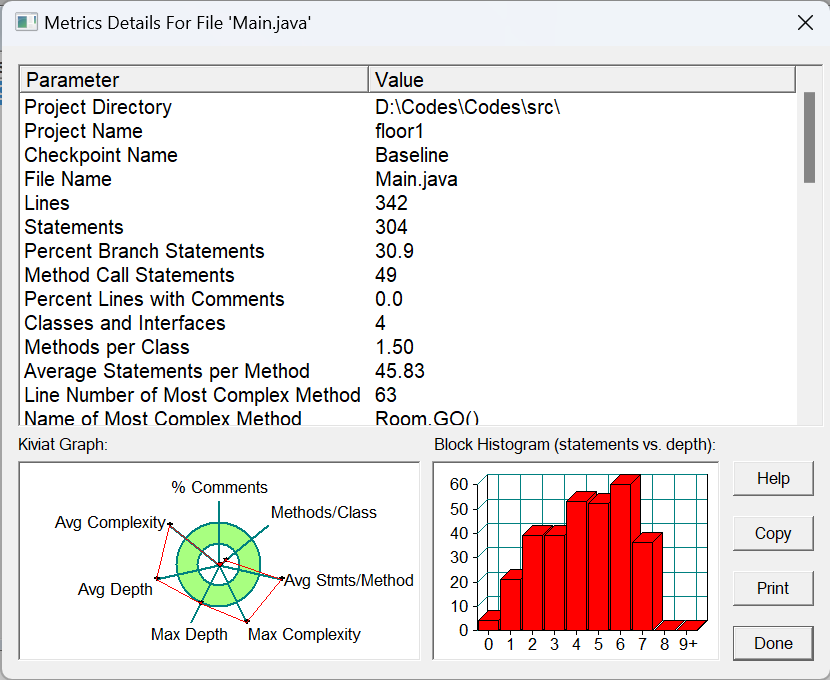Viewport: 830px width, 680px height.
Task: Select the Statements row label
Action: pyautogui.click(x=74, y=227)
